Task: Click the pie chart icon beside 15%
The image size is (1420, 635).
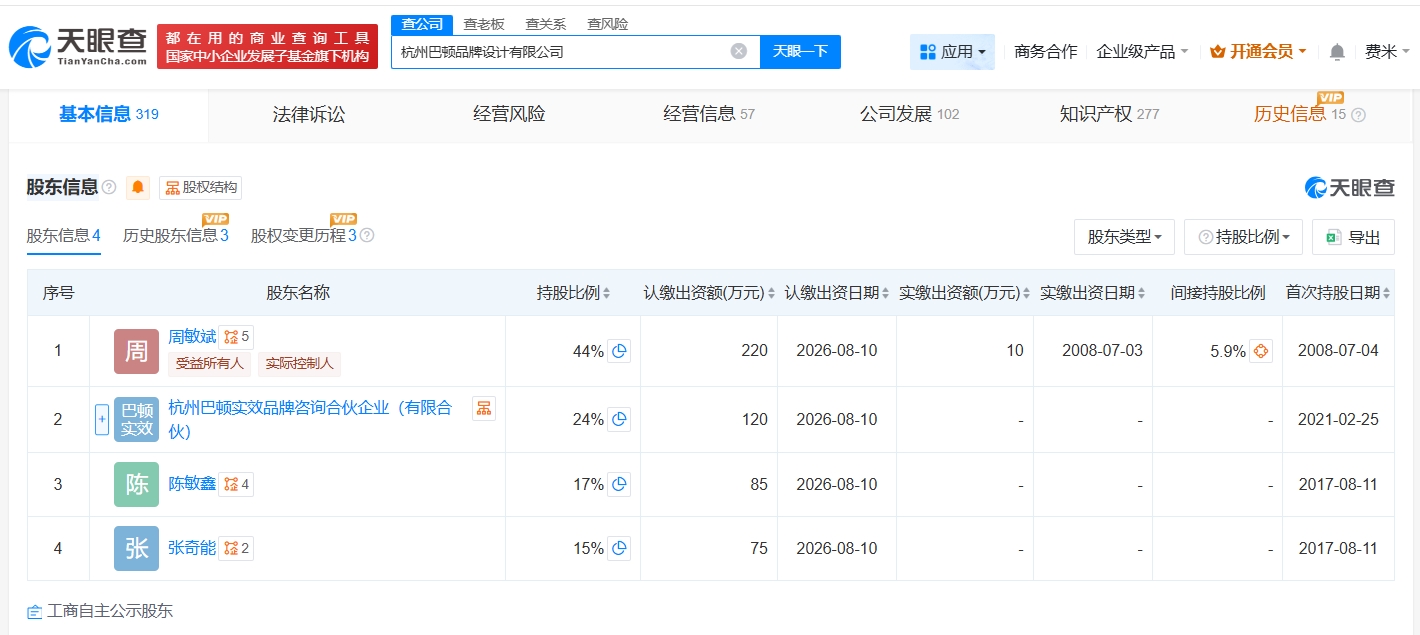Action: tap(619, 548)
